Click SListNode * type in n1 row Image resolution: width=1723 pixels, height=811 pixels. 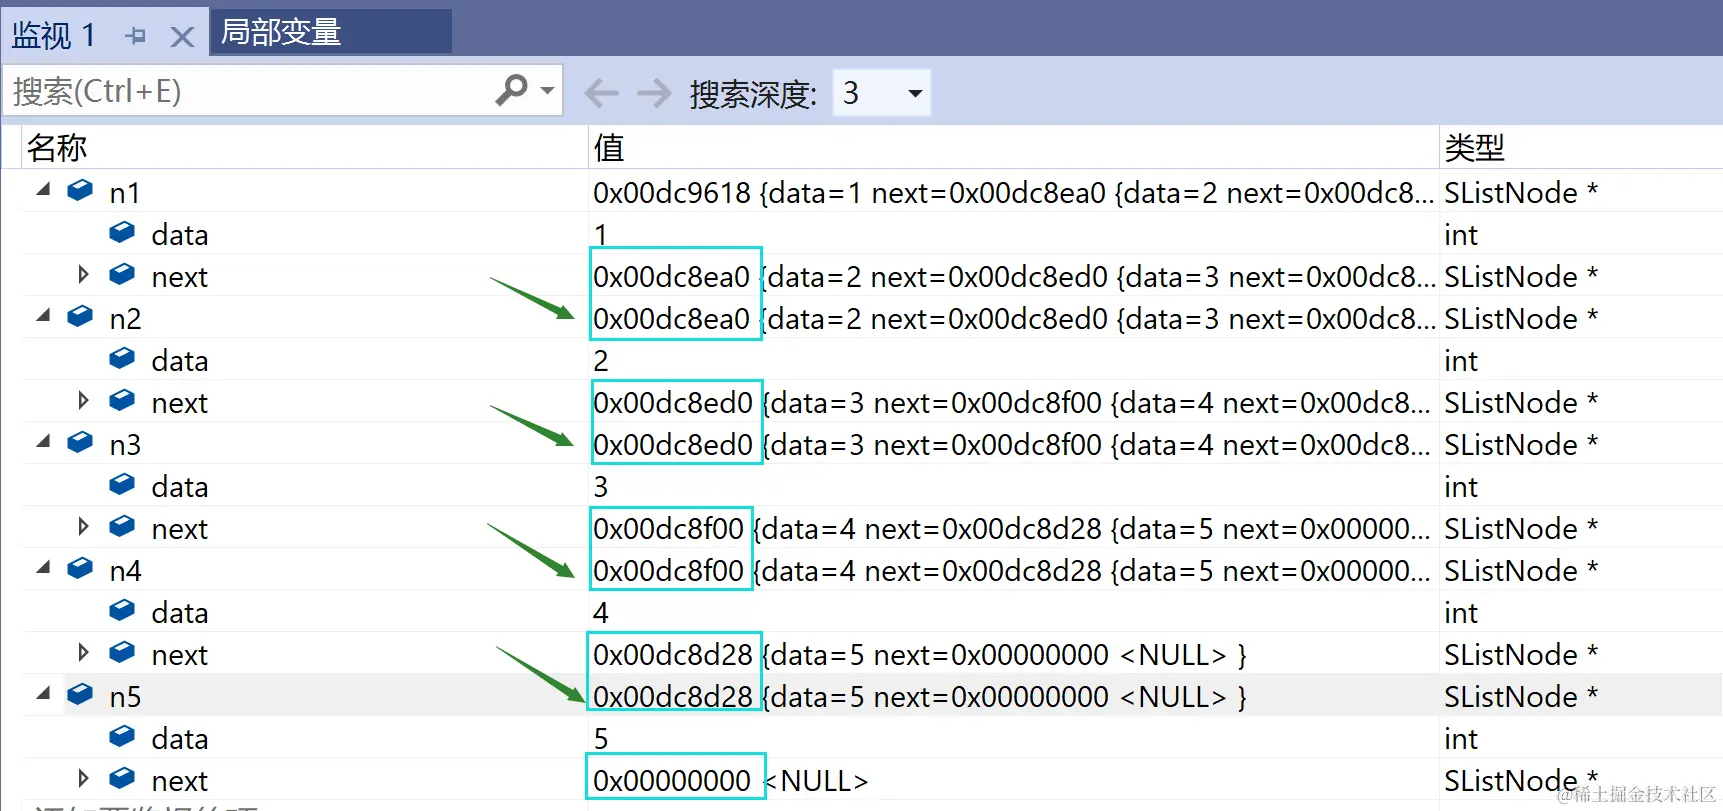[1521, 193]
